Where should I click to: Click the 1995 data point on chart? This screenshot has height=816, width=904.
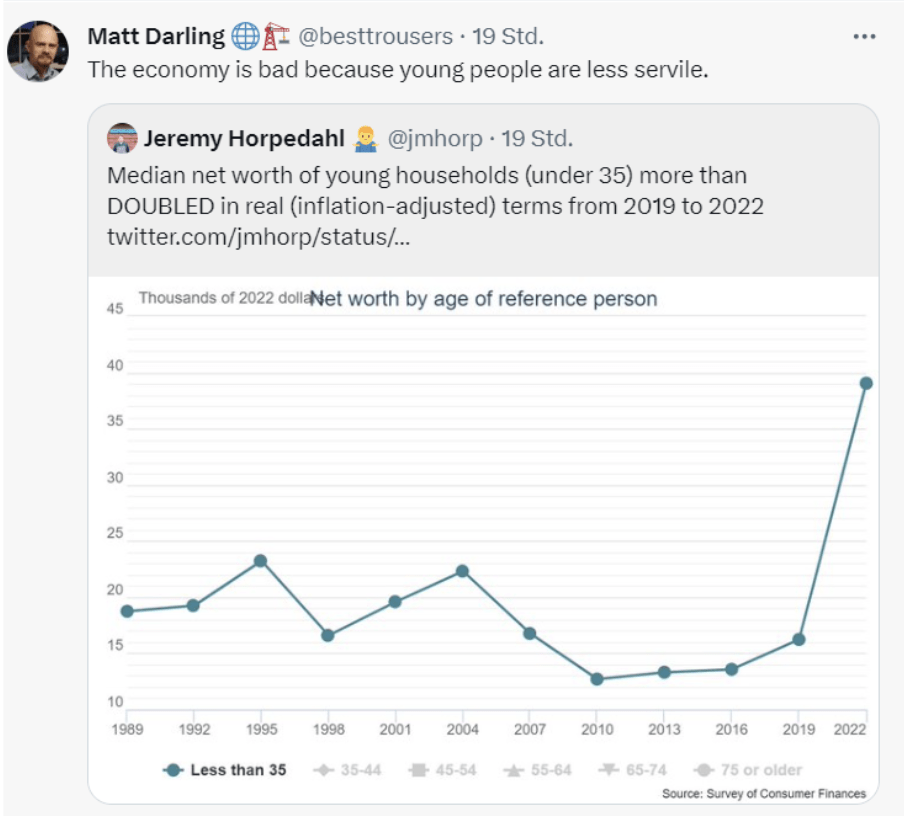pyautogui.click(x=260, y=560)
